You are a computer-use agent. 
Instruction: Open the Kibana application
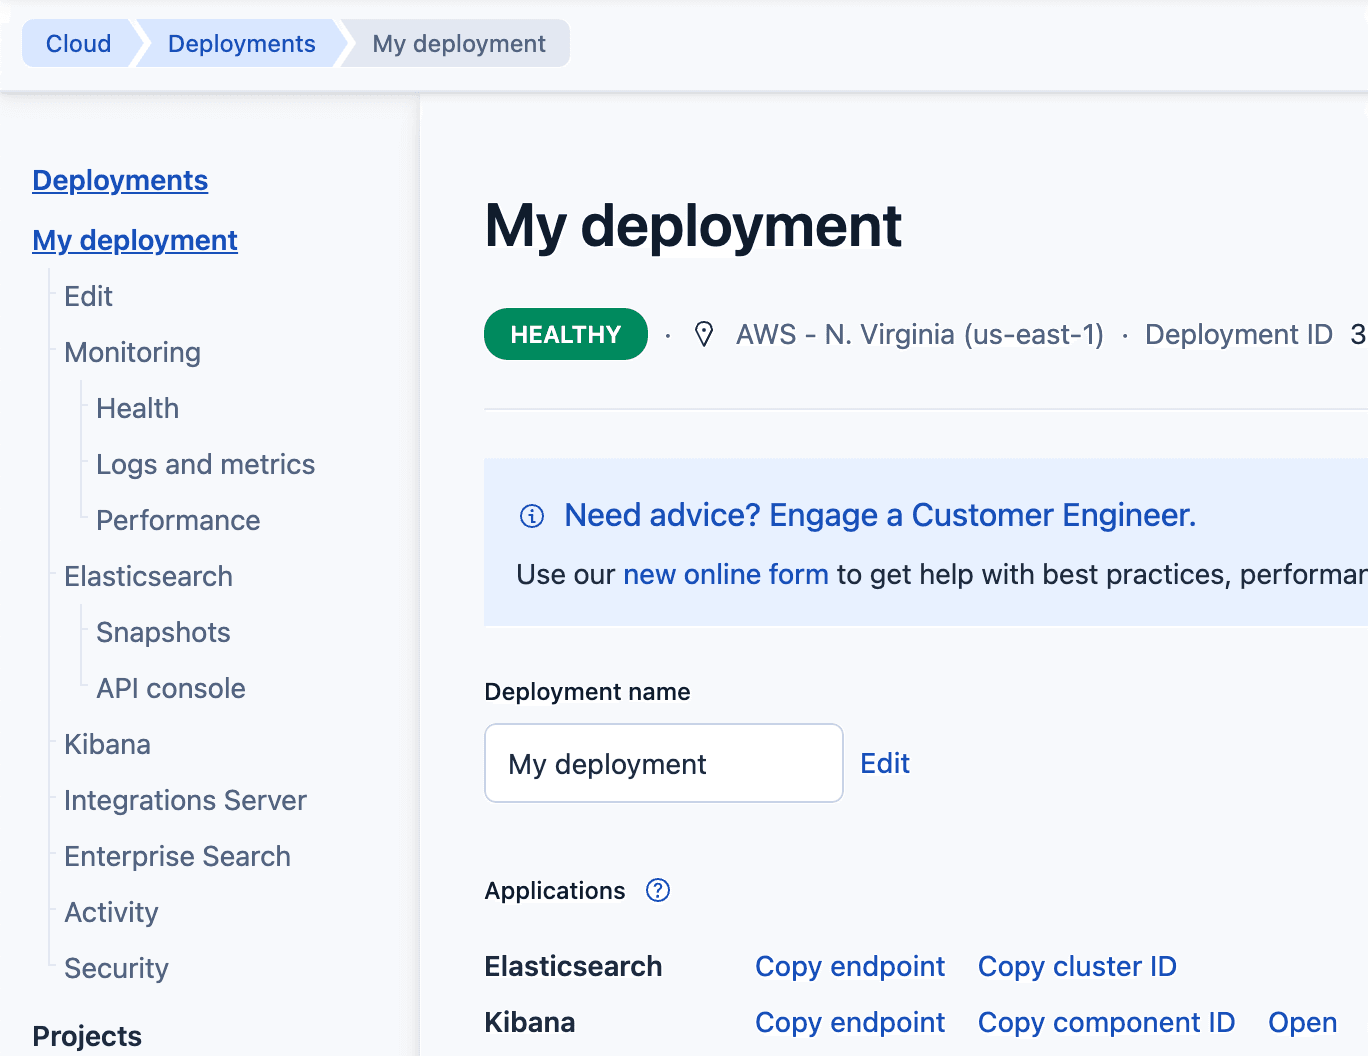(1301, 1022)
